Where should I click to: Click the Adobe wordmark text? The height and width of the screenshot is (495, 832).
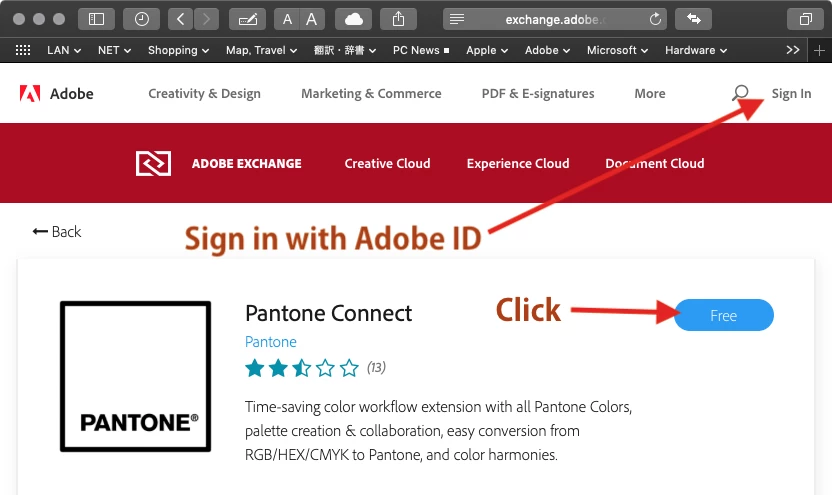tap(72, 93)
